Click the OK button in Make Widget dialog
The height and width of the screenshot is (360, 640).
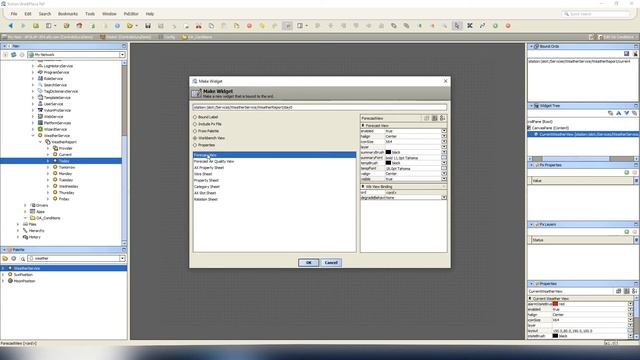[309, 262]
